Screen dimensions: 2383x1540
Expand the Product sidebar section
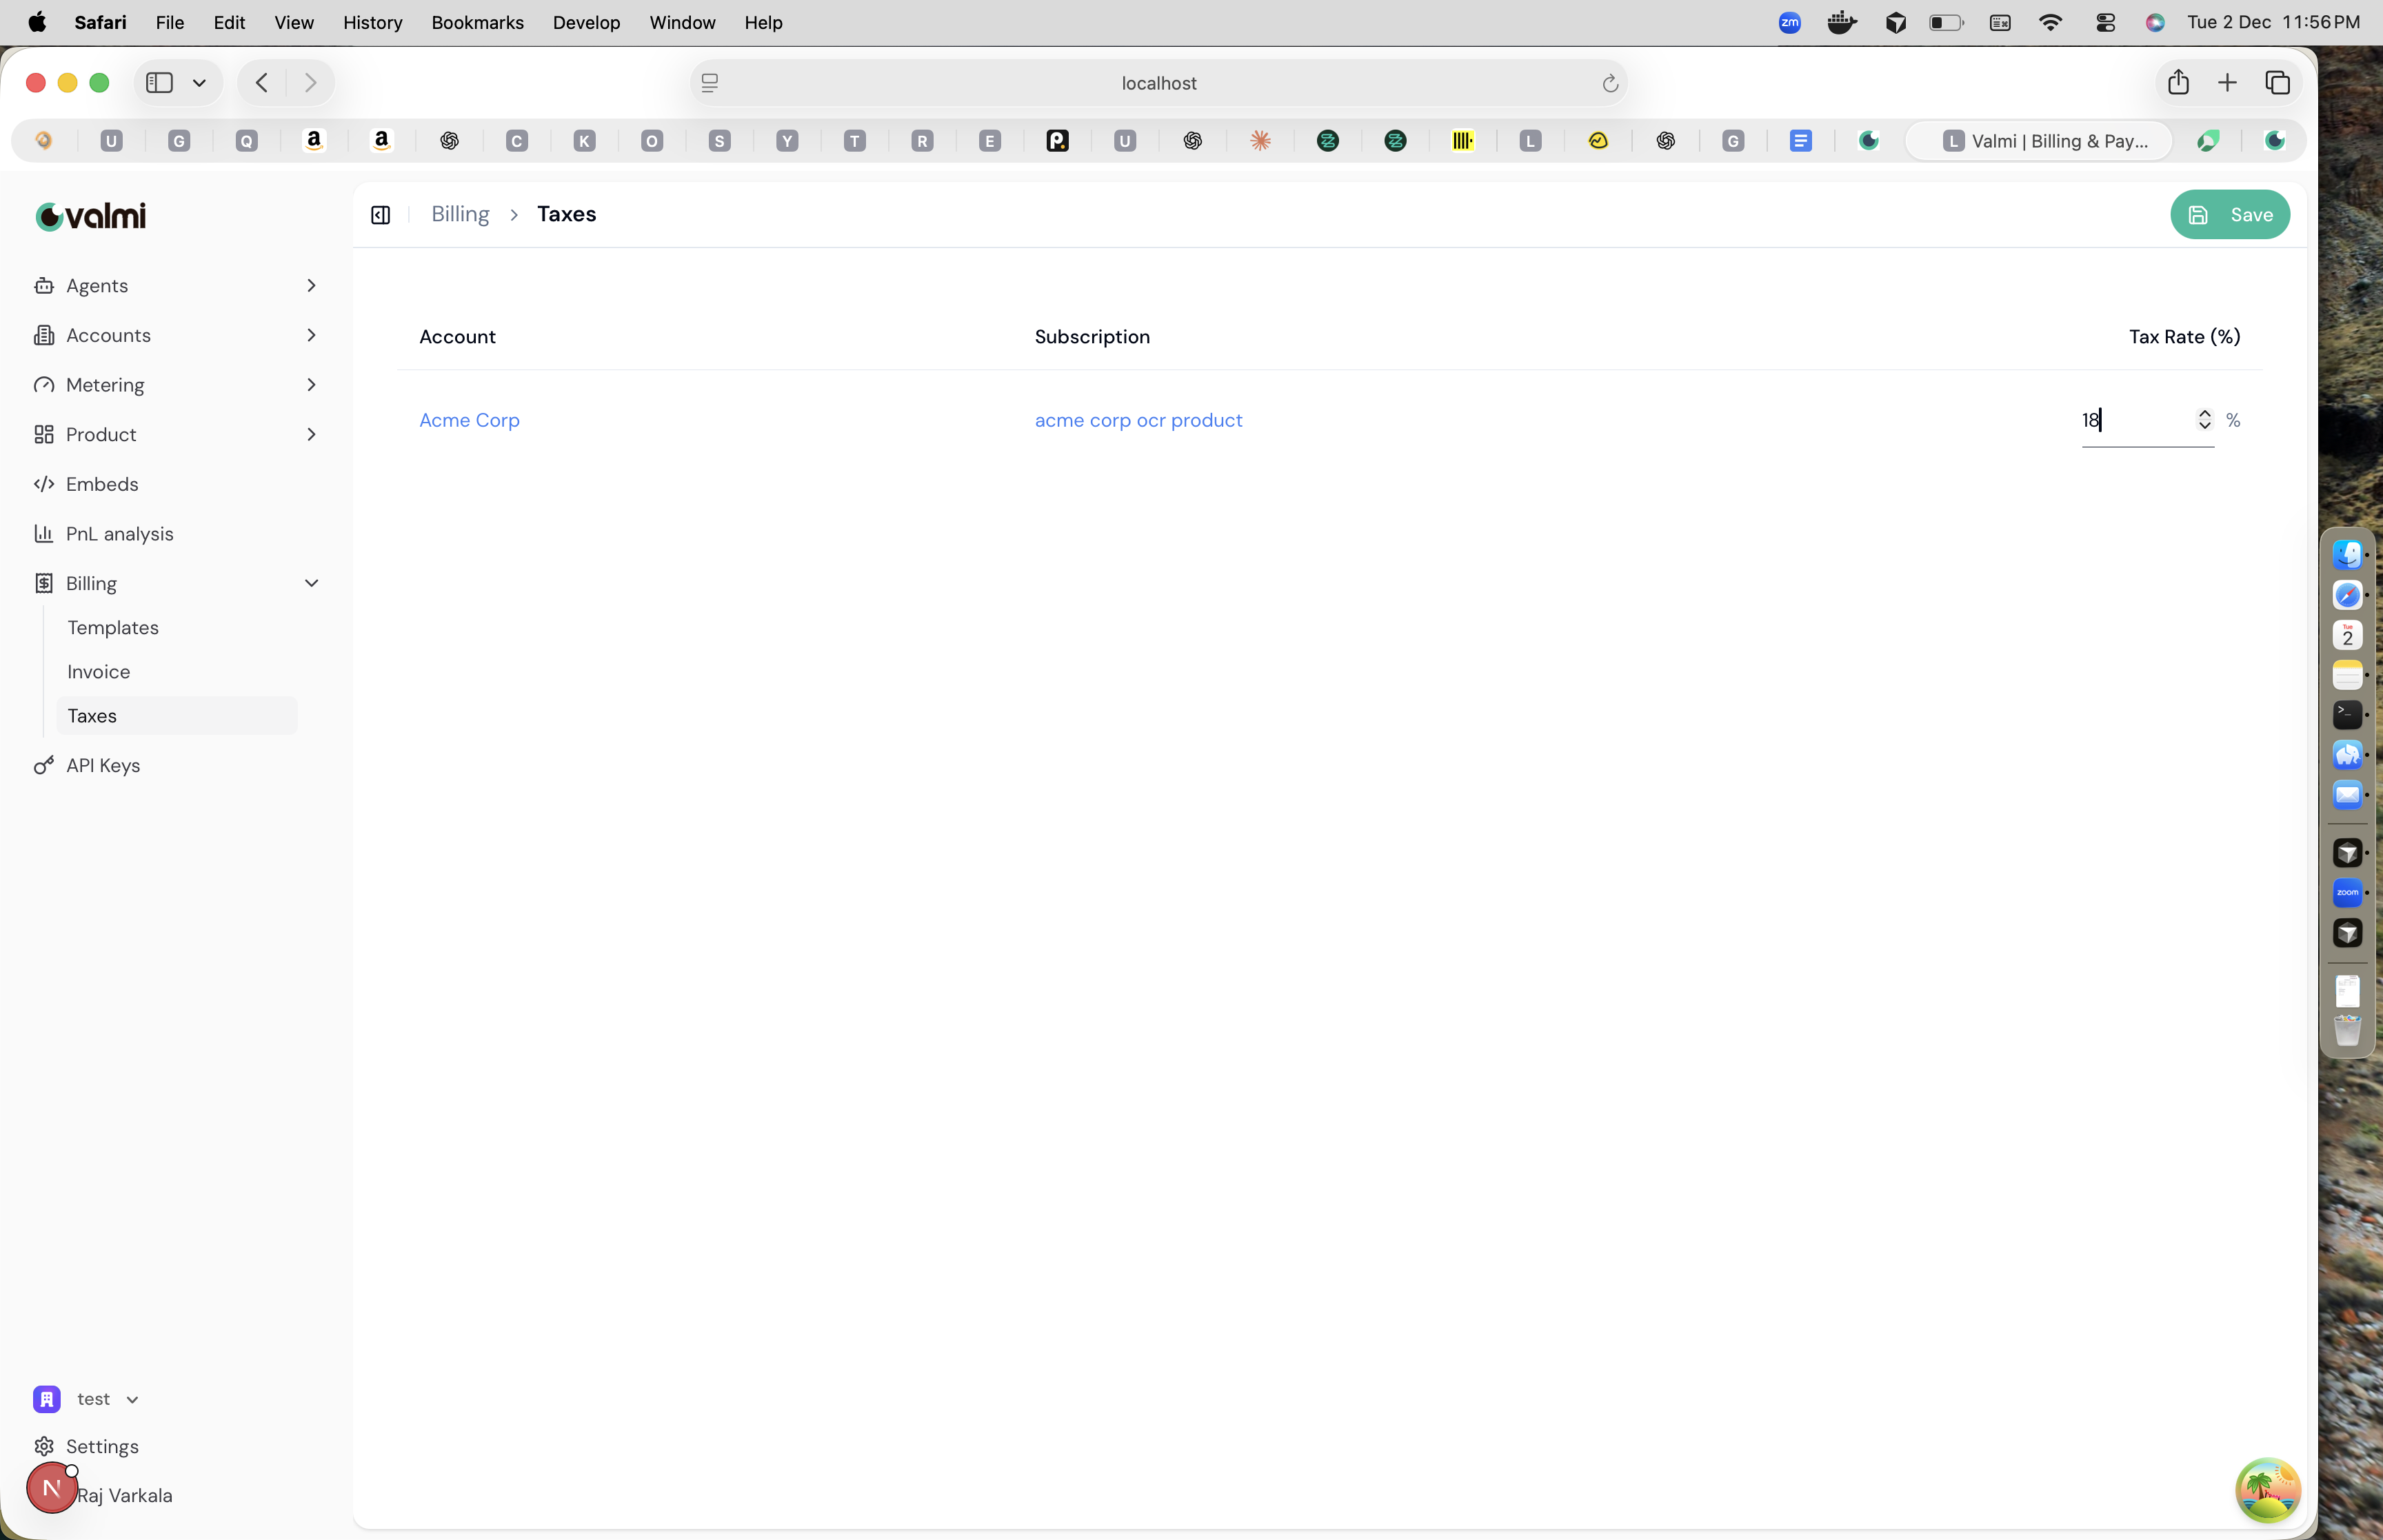(311, 434)
